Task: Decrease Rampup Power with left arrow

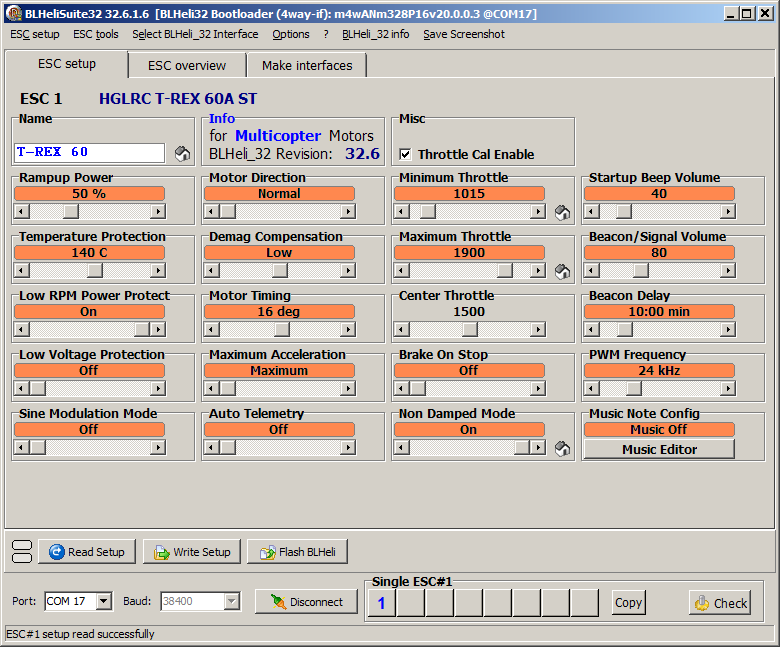Action: pyautogui.click(x=21, y=212)
